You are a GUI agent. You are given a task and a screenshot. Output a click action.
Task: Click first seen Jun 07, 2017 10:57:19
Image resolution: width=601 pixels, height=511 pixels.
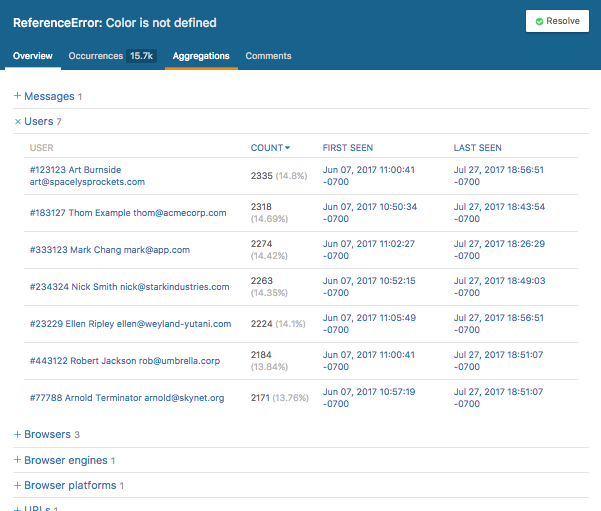369,398
